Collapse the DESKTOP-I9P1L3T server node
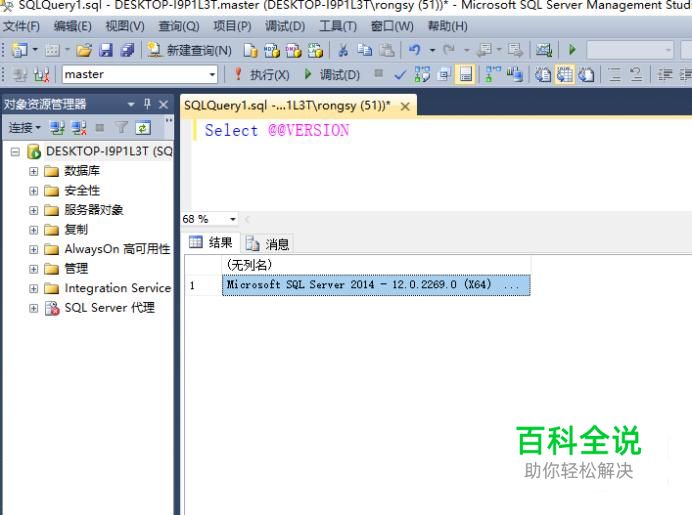The height and width of the screenshot is (515, 692). point(15,152)
